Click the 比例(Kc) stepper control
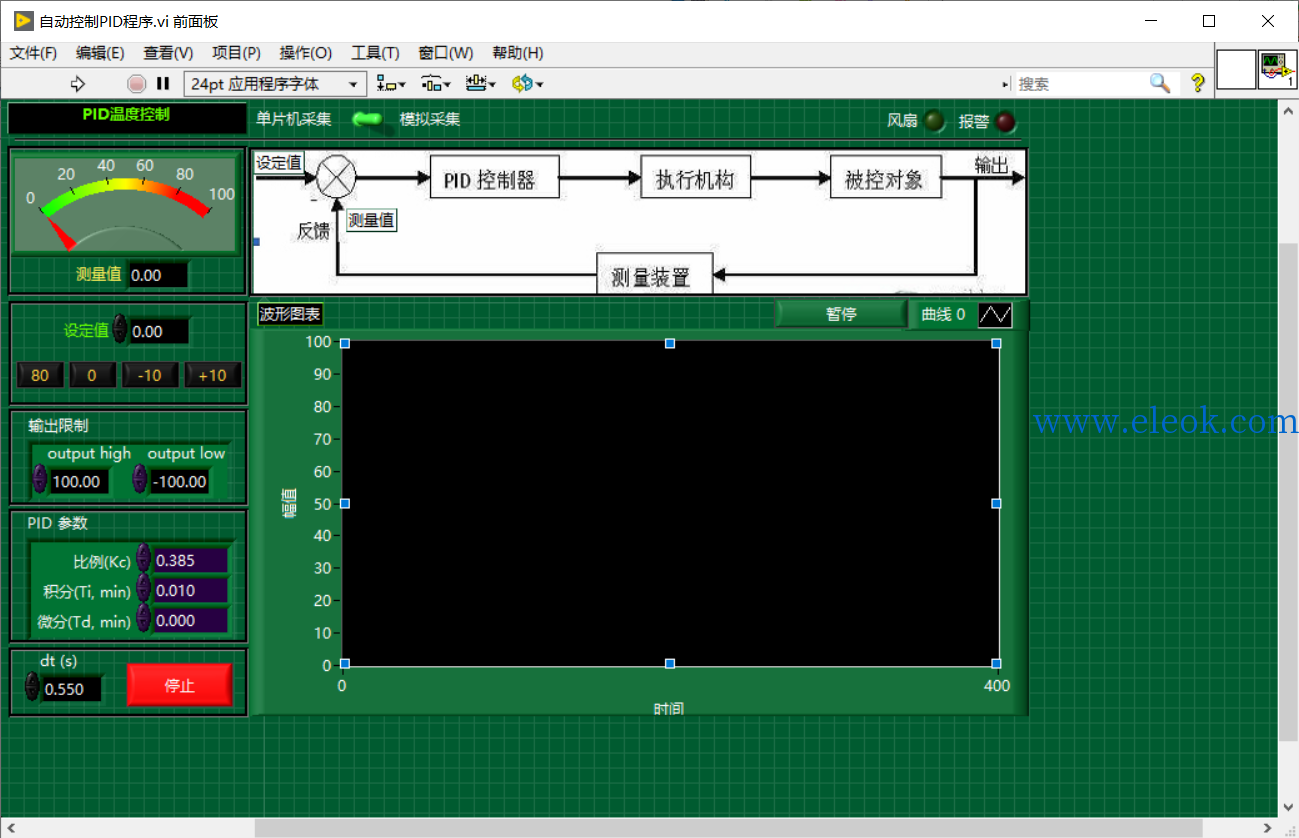This screenshot has width=1299, height=838. 144,559
